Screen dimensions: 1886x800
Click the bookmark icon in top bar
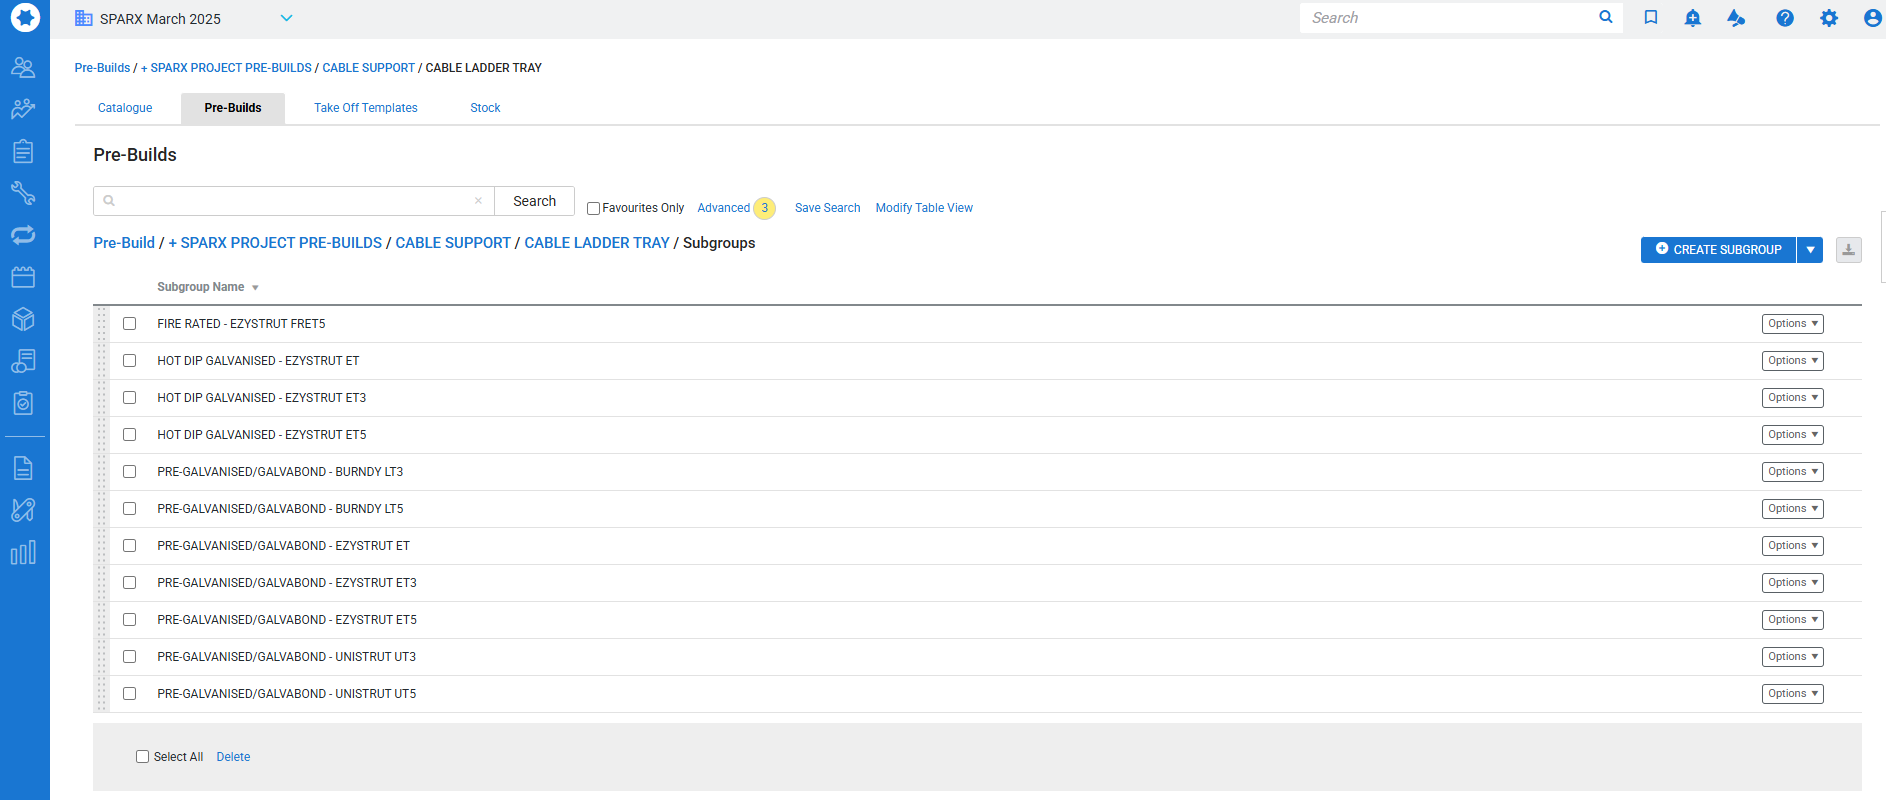coord(1651,18)
